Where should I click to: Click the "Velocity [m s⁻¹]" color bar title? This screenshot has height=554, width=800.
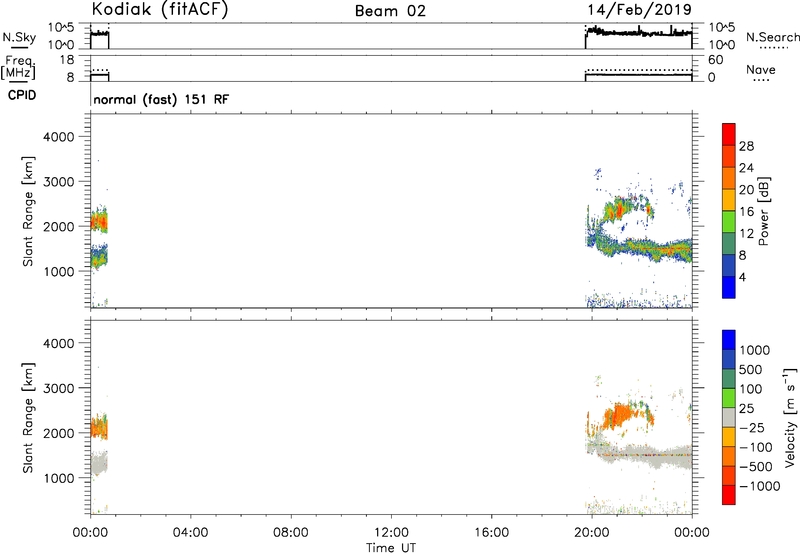[x=790, y=417]
